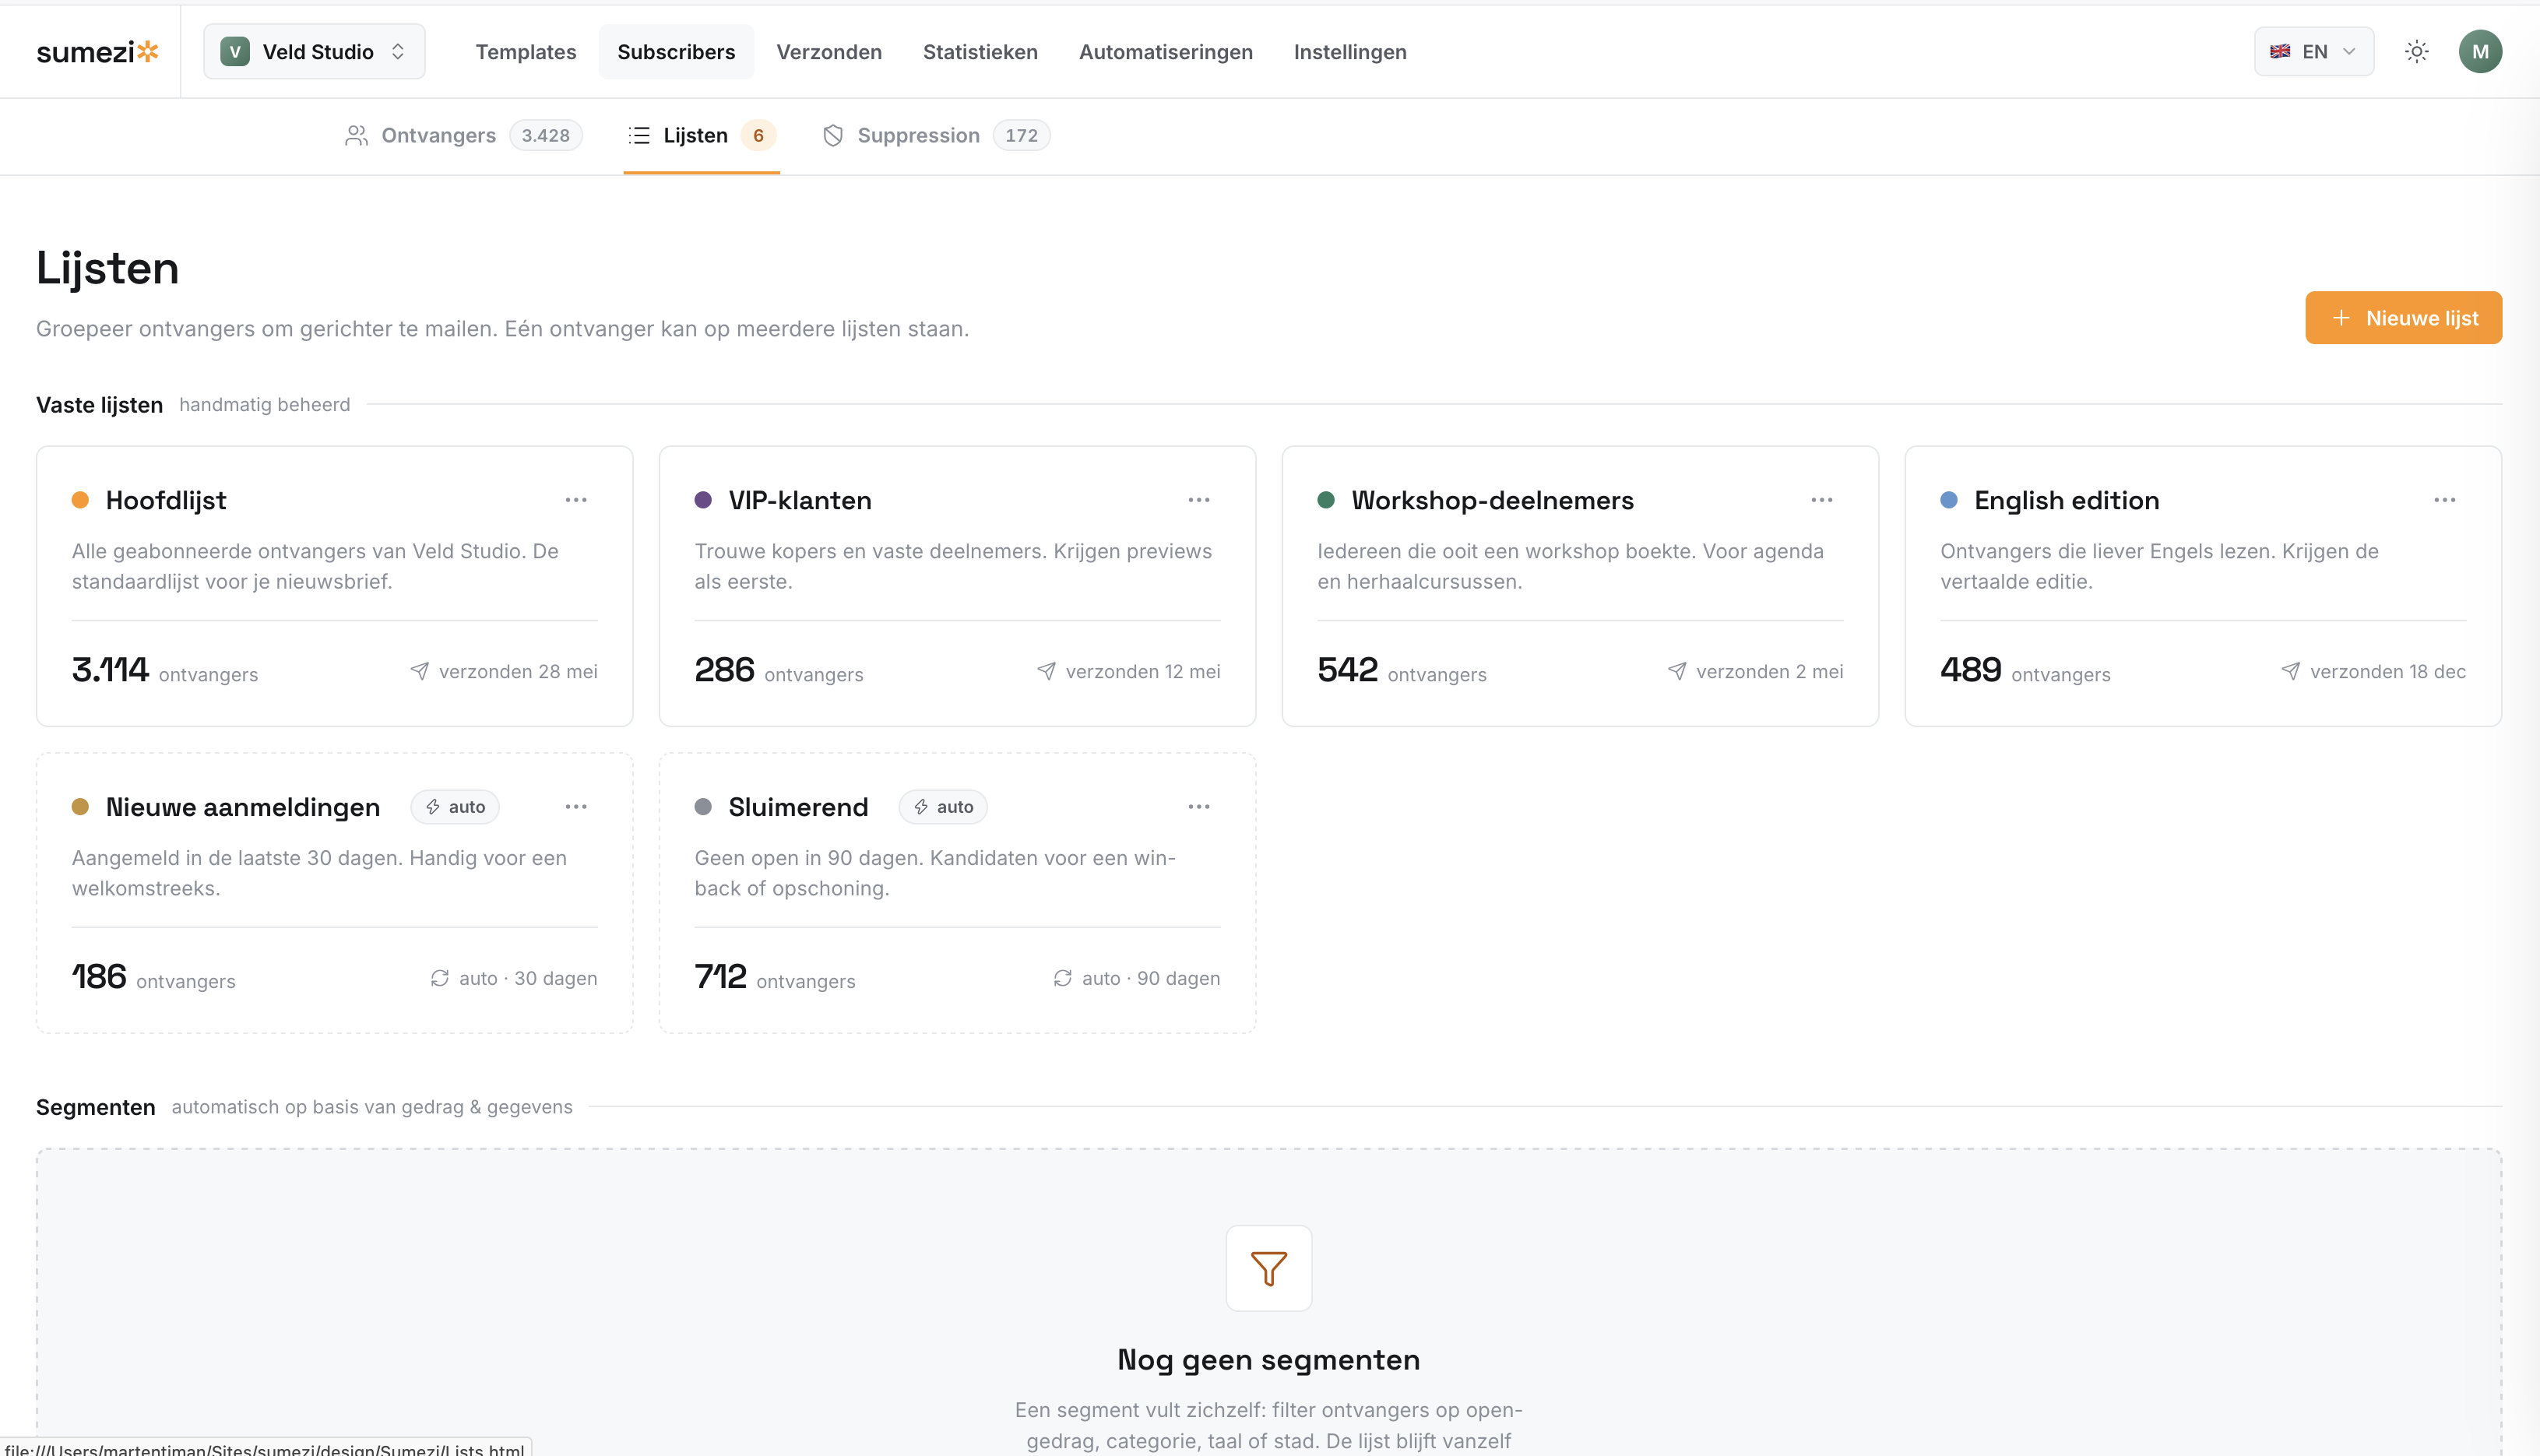
Task: Select the Subscribers menu item
Action: point(676,52)
